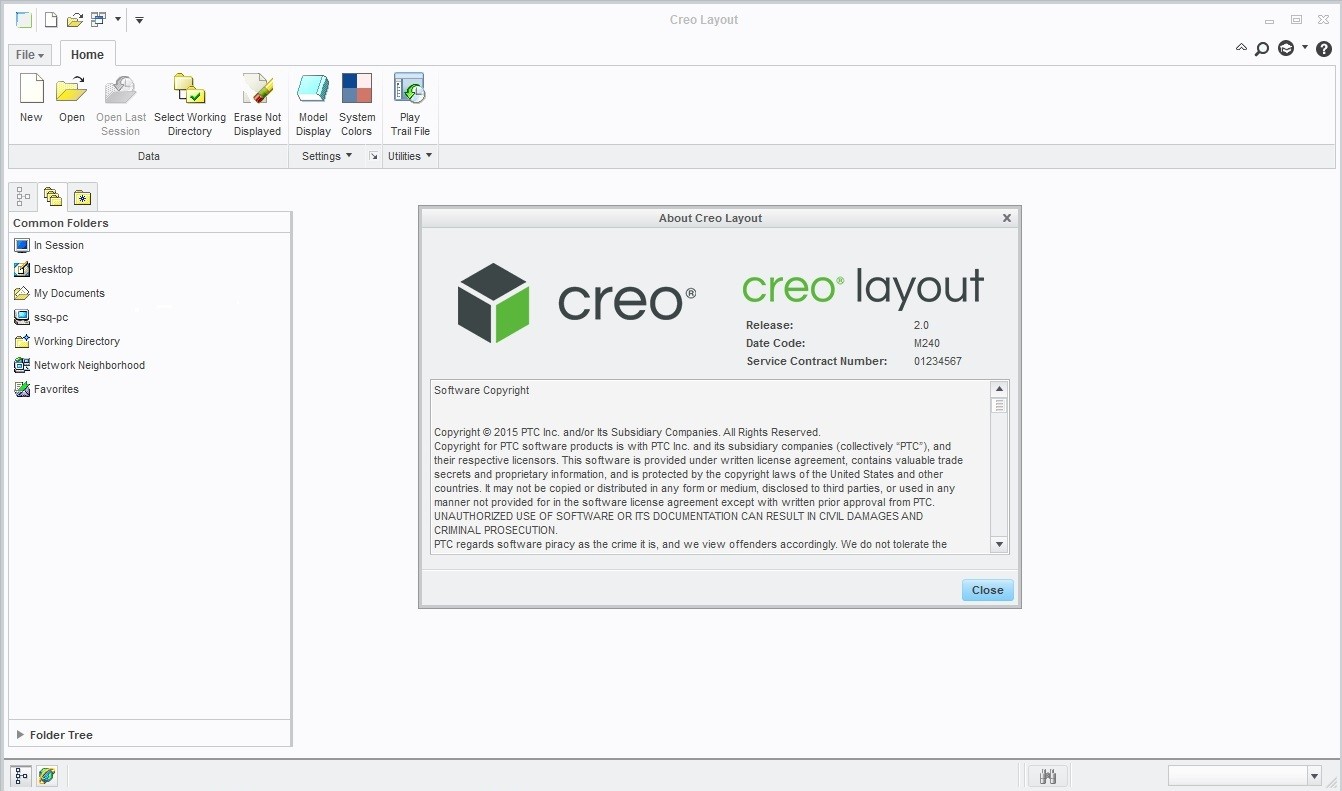Open Creo Help question mark

[x=1324, y=48]
